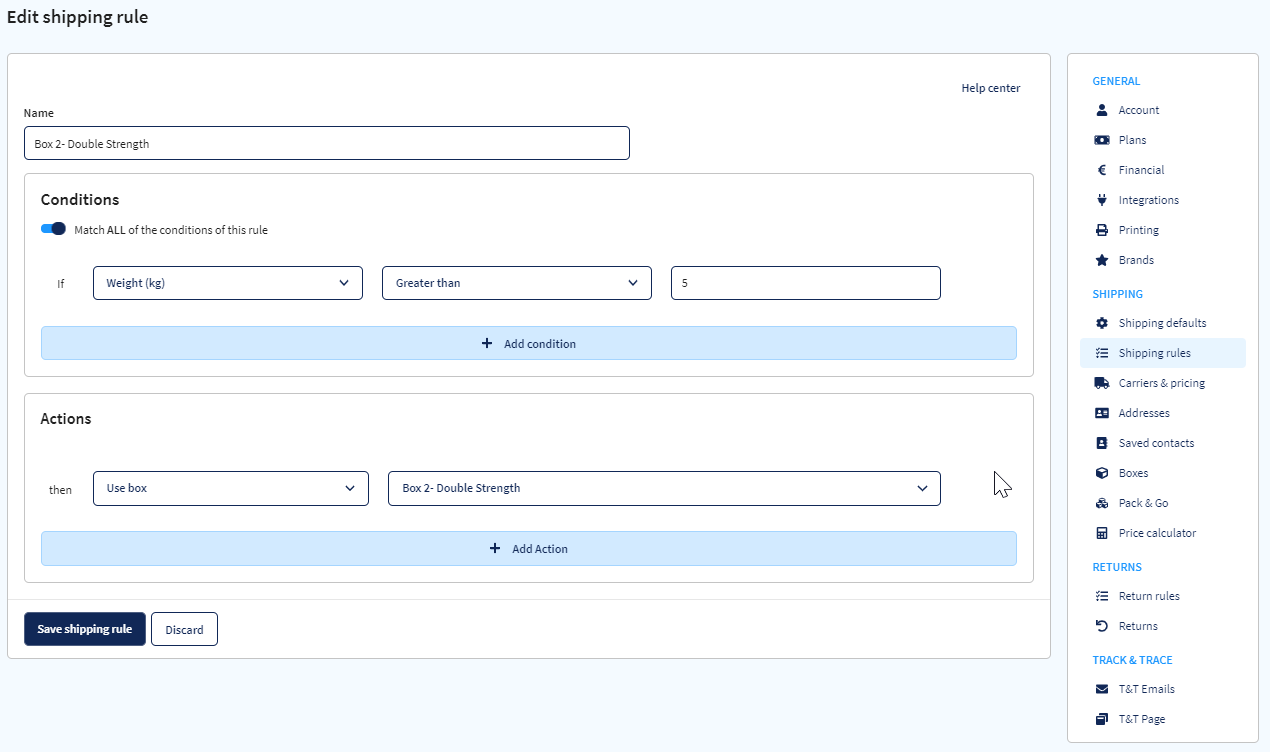Click the Financial euro icon

coord(1102,170)
